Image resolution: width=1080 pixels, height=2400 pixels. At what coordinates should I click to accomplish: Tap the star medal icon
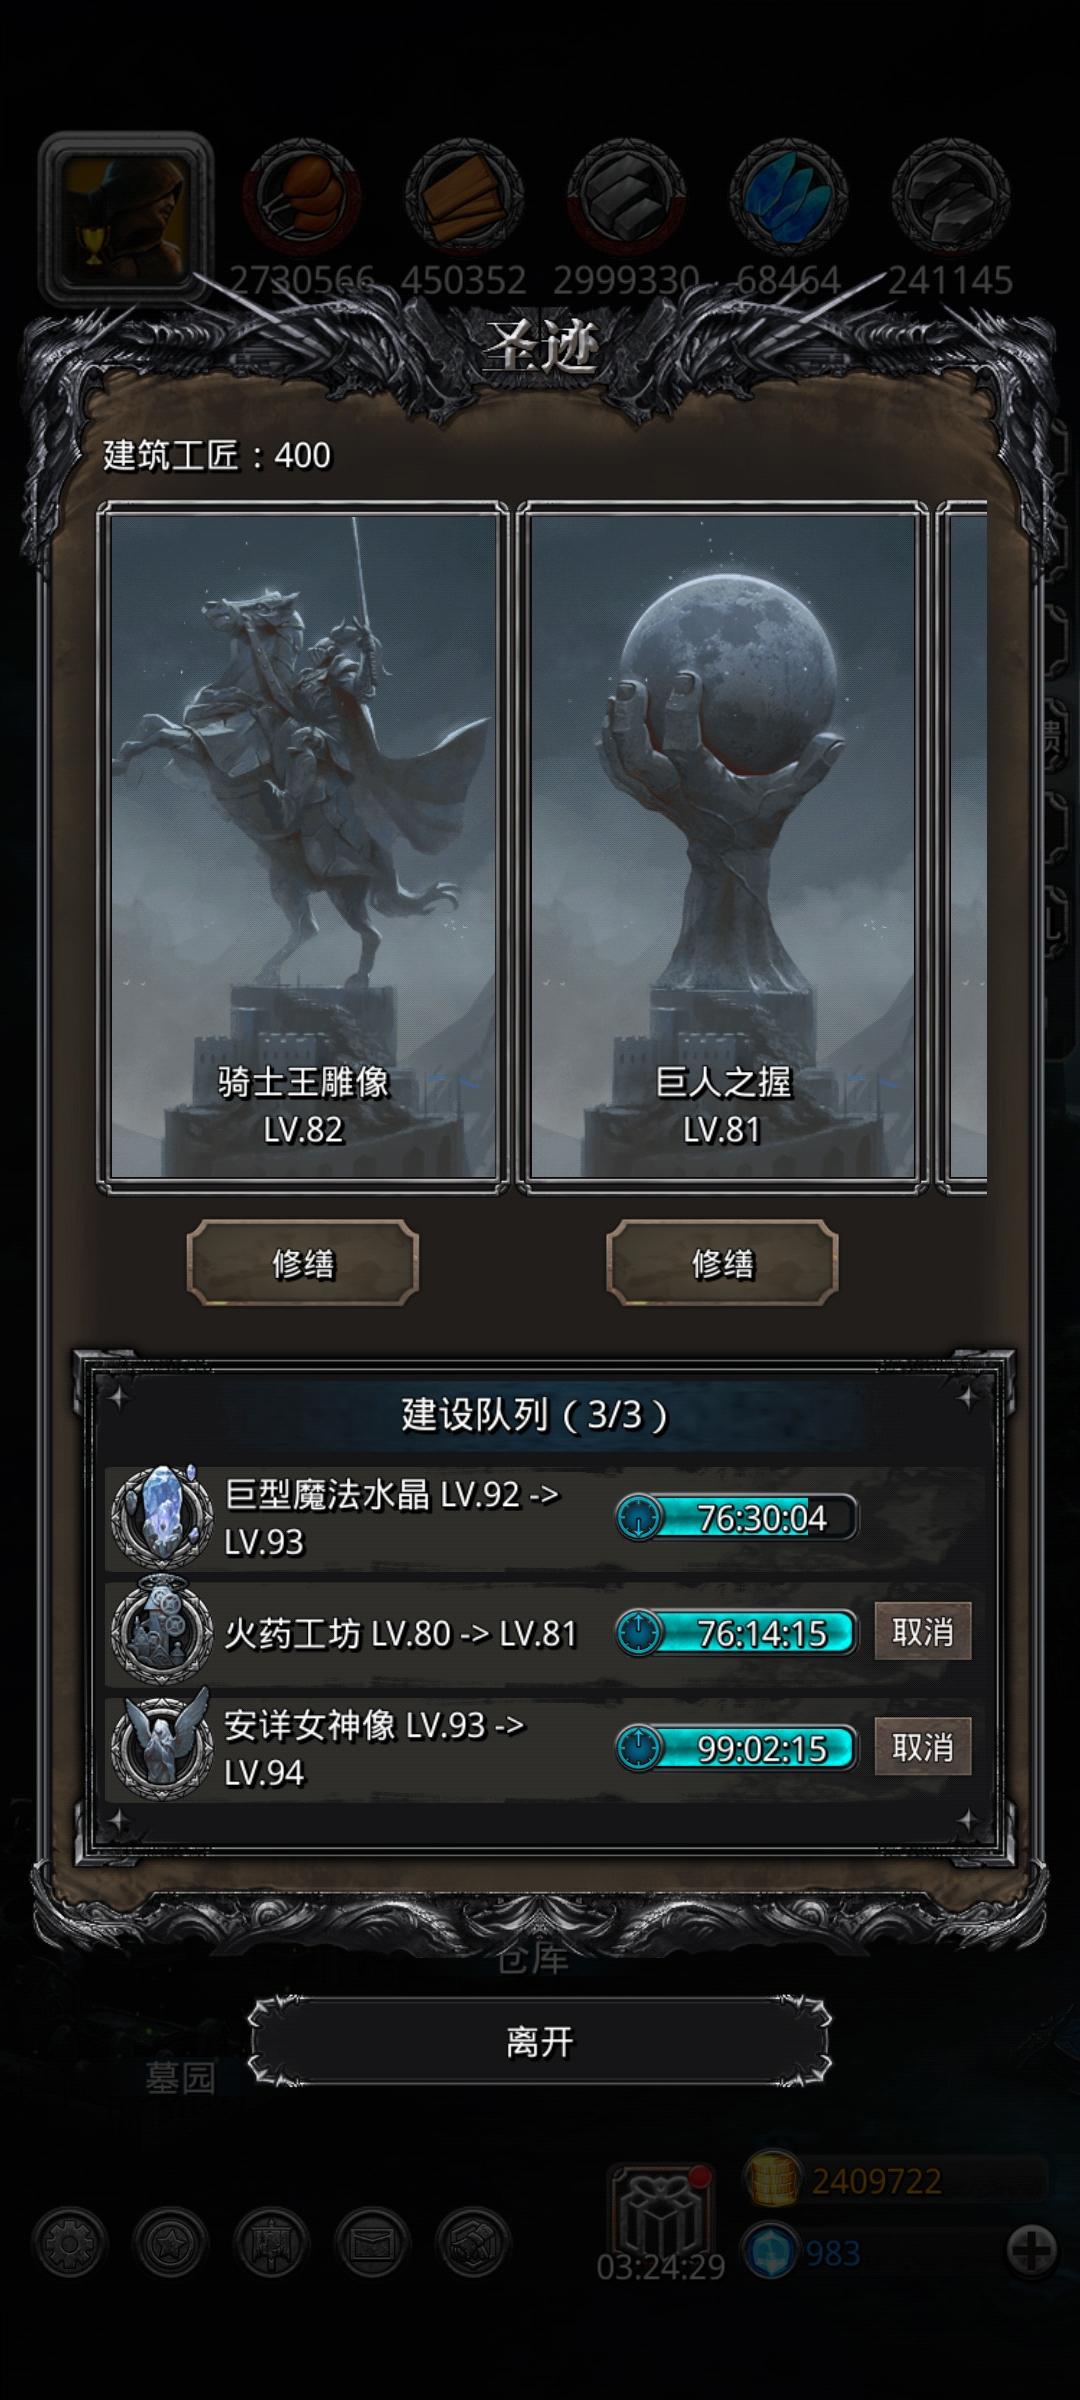170,2243
